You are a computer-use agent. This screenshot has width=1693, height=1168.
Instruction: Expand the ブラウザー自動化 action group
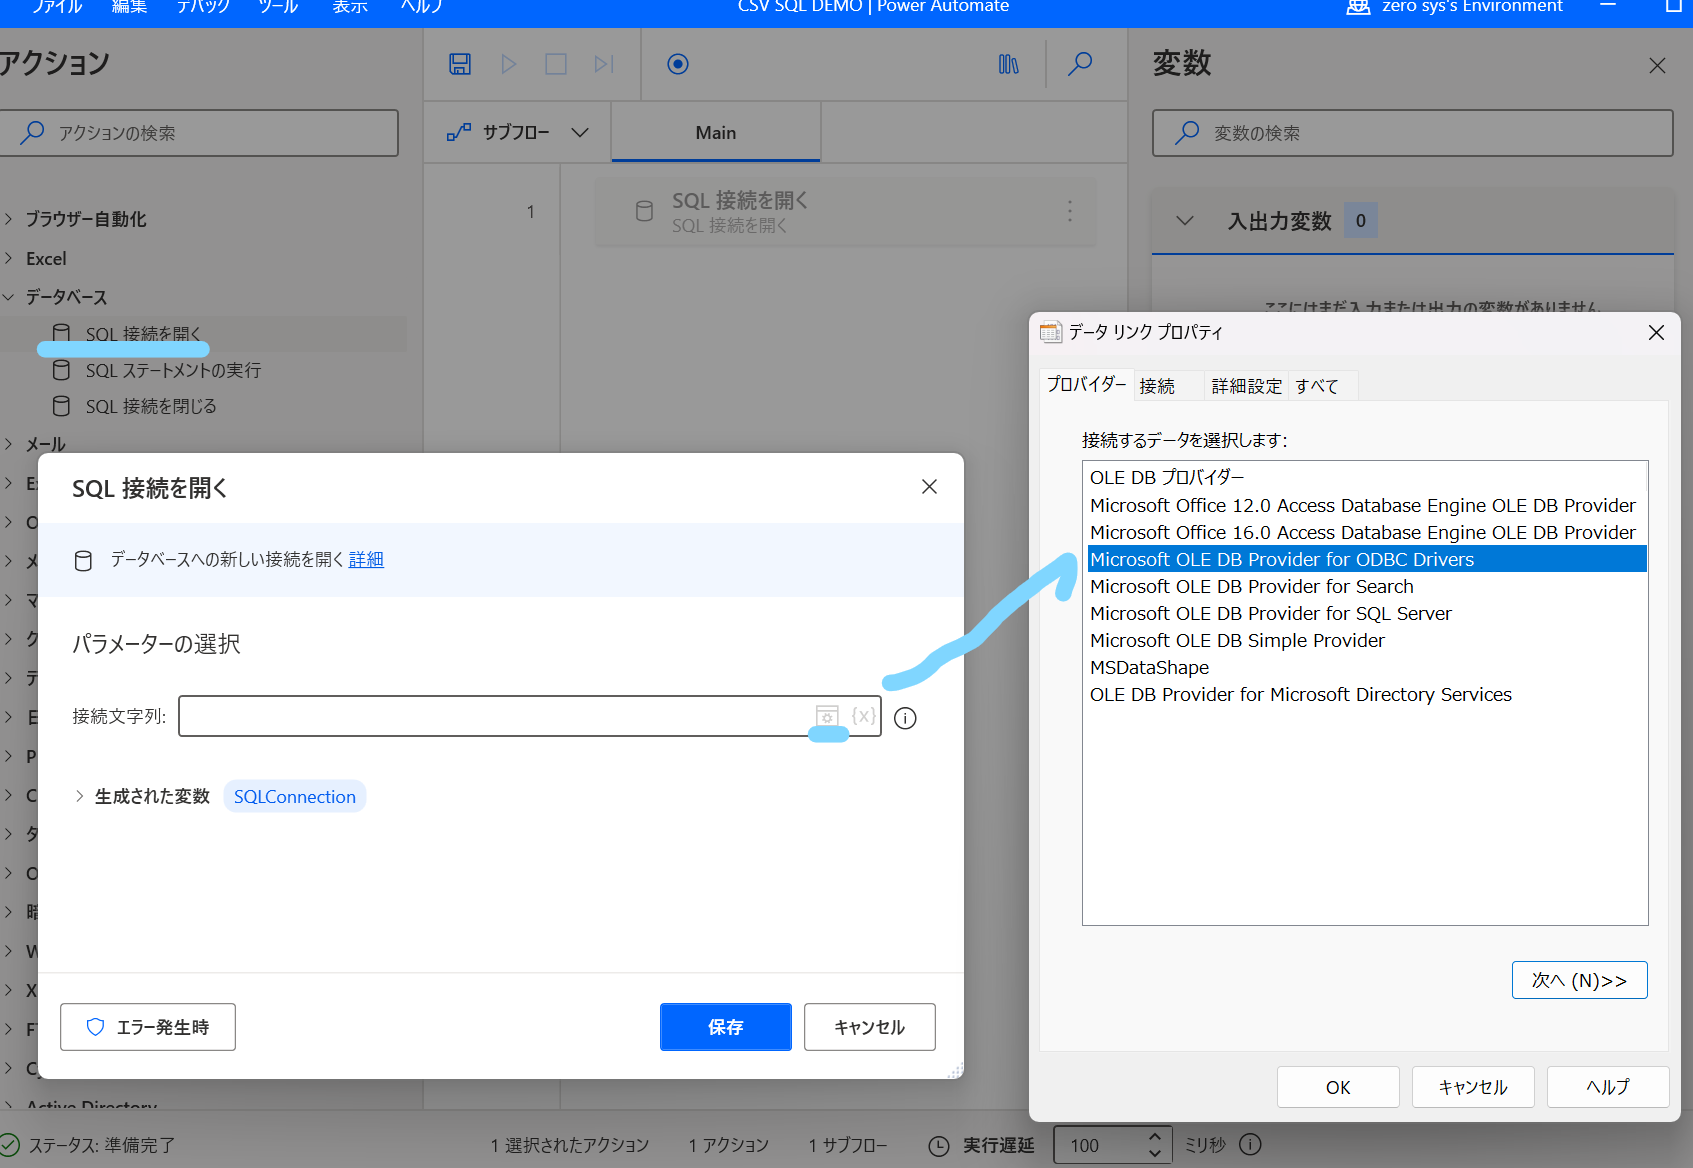pos(9,219)
